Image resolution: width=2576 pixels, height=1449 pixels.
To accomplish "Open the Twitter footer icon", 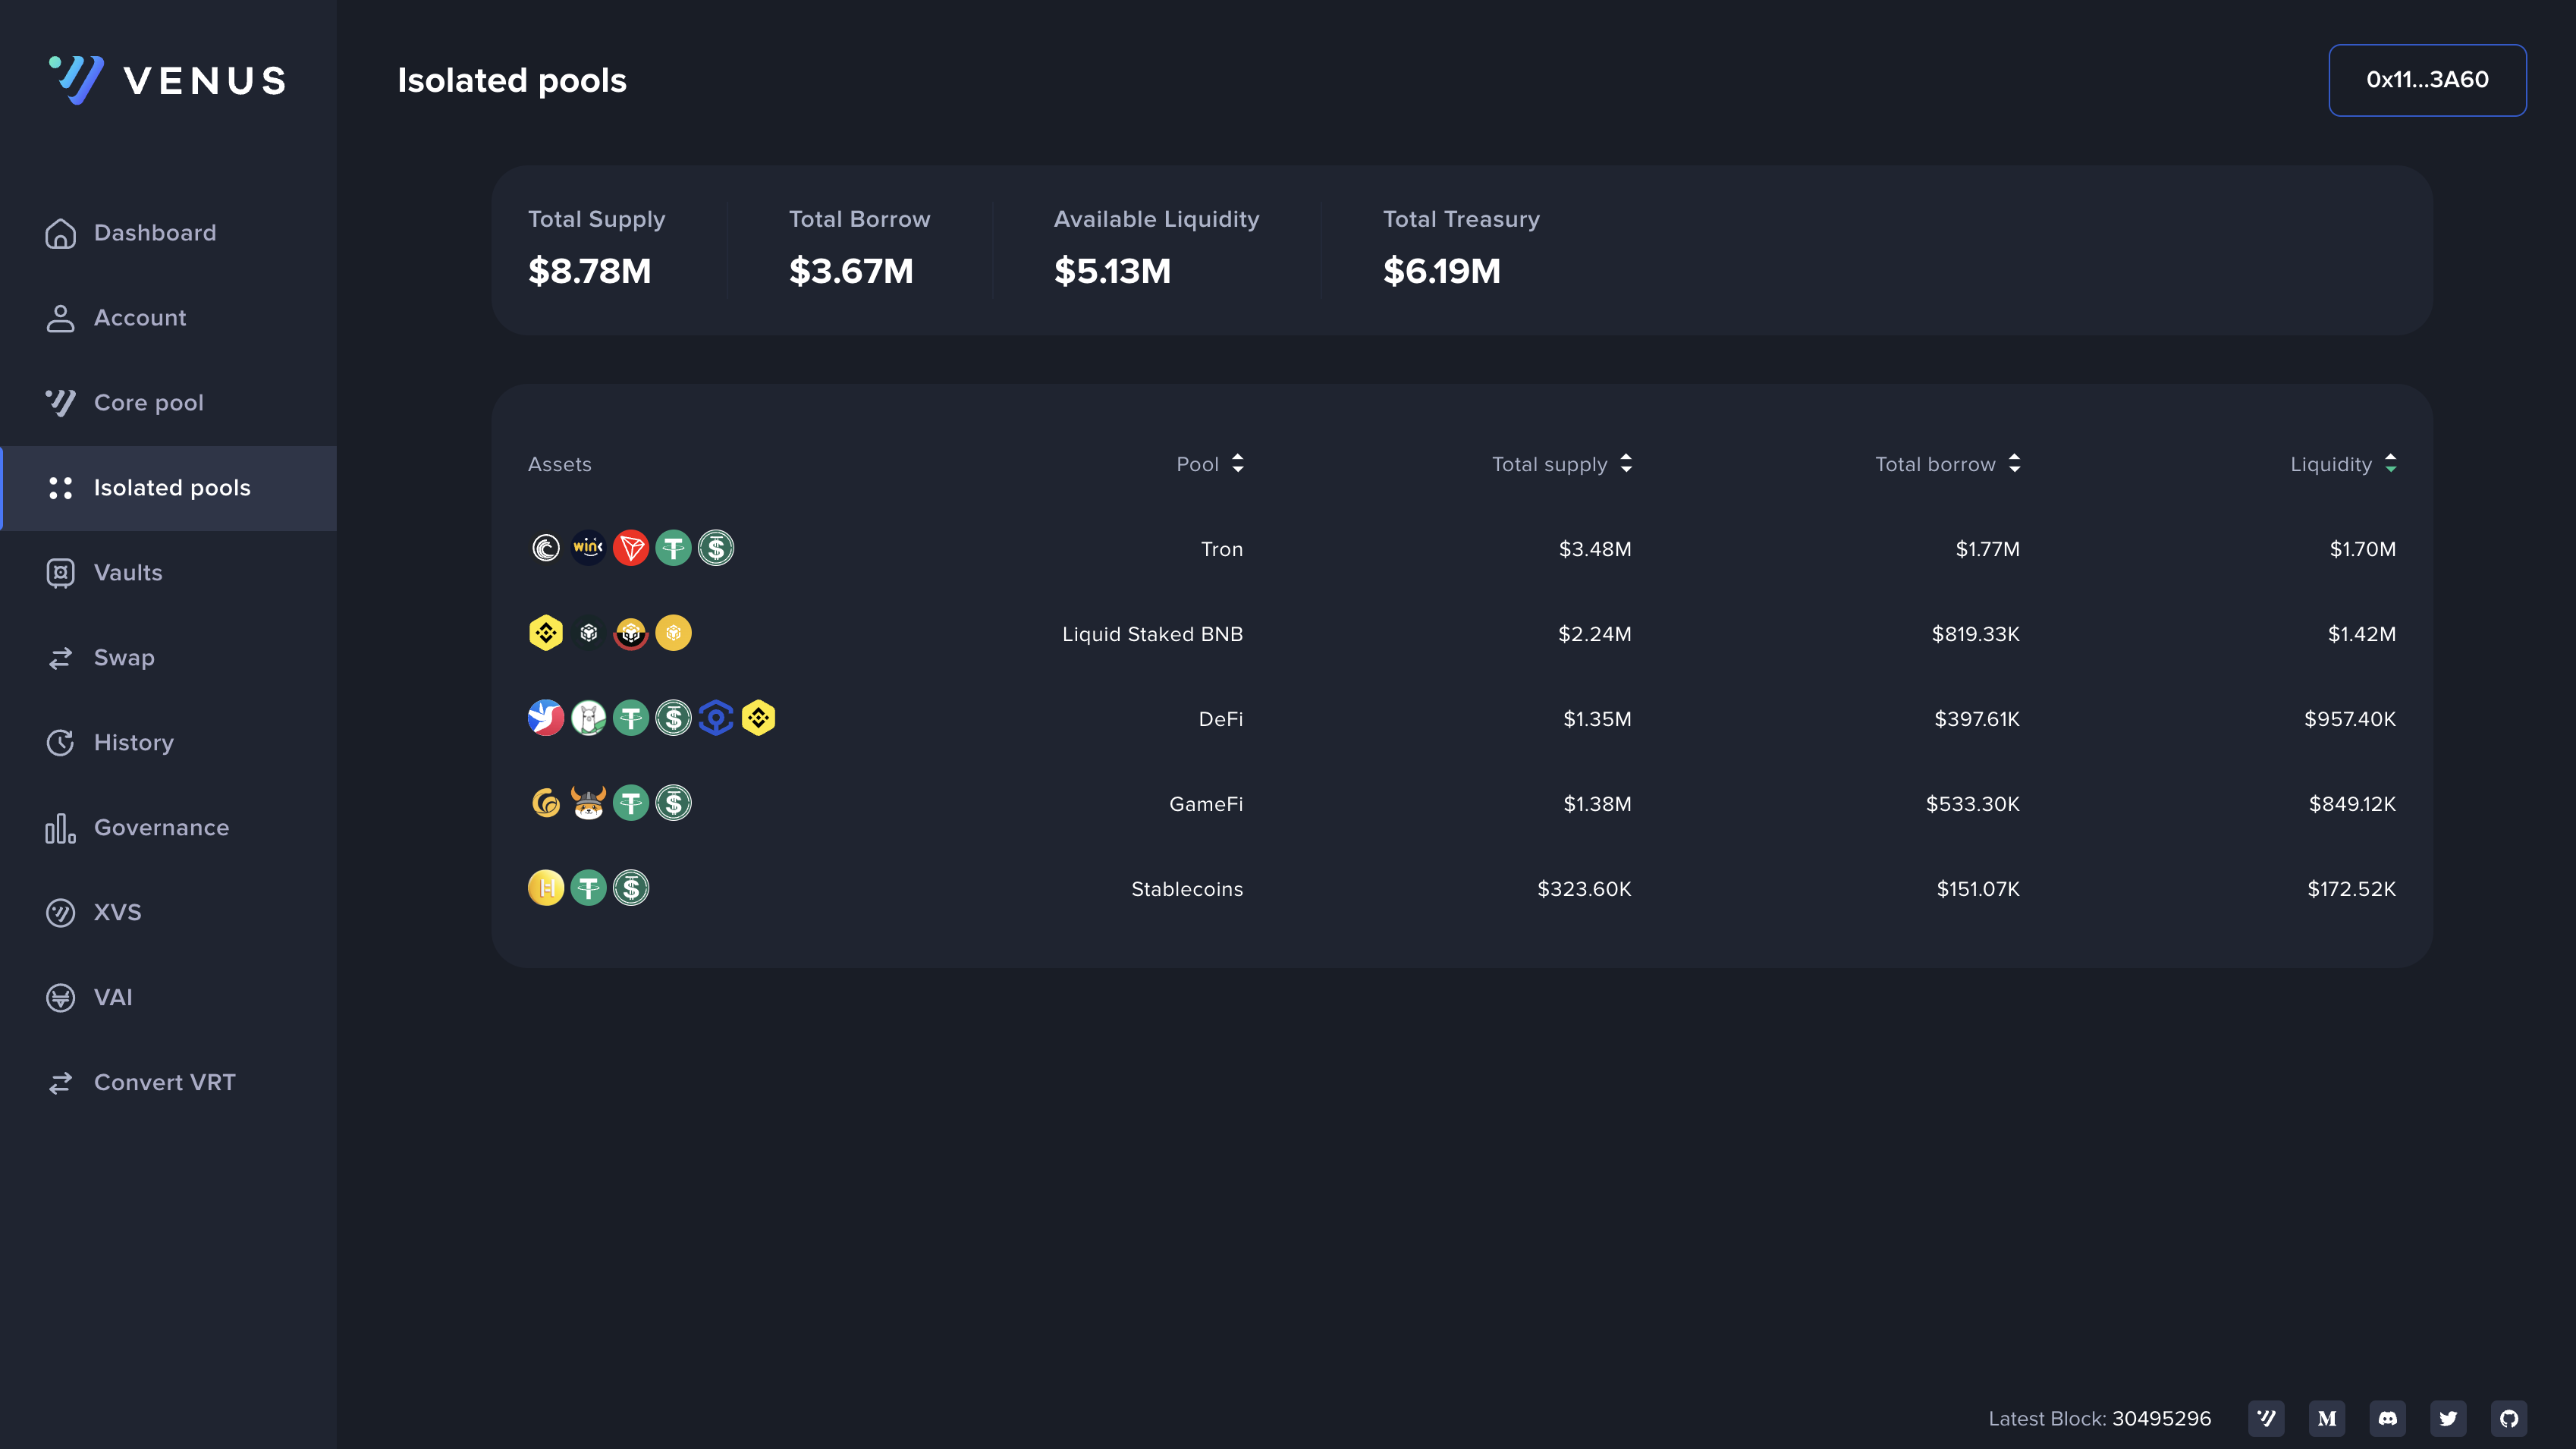I will click(2448, 1418).
